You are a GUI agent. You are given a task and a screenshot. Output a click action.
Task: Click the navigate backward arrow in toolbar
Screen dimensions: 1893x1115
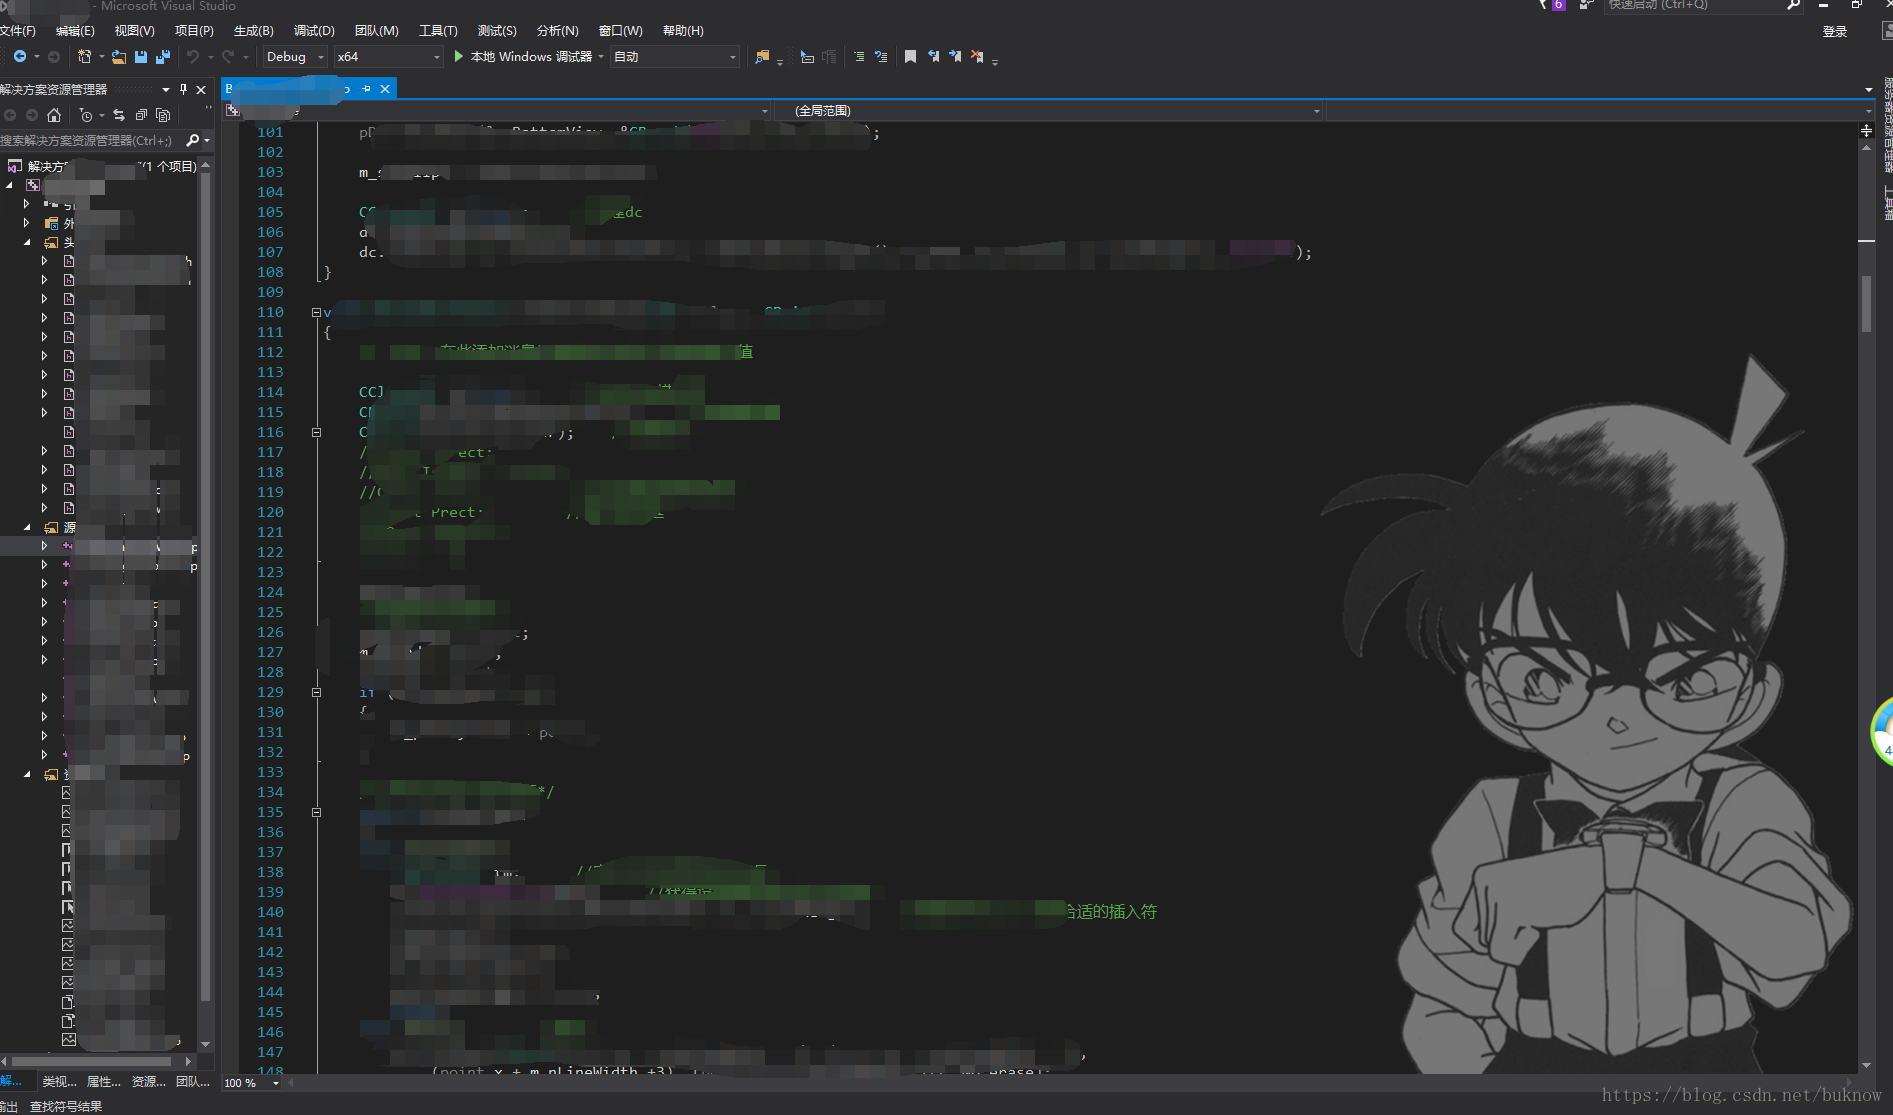click(19, 56)
